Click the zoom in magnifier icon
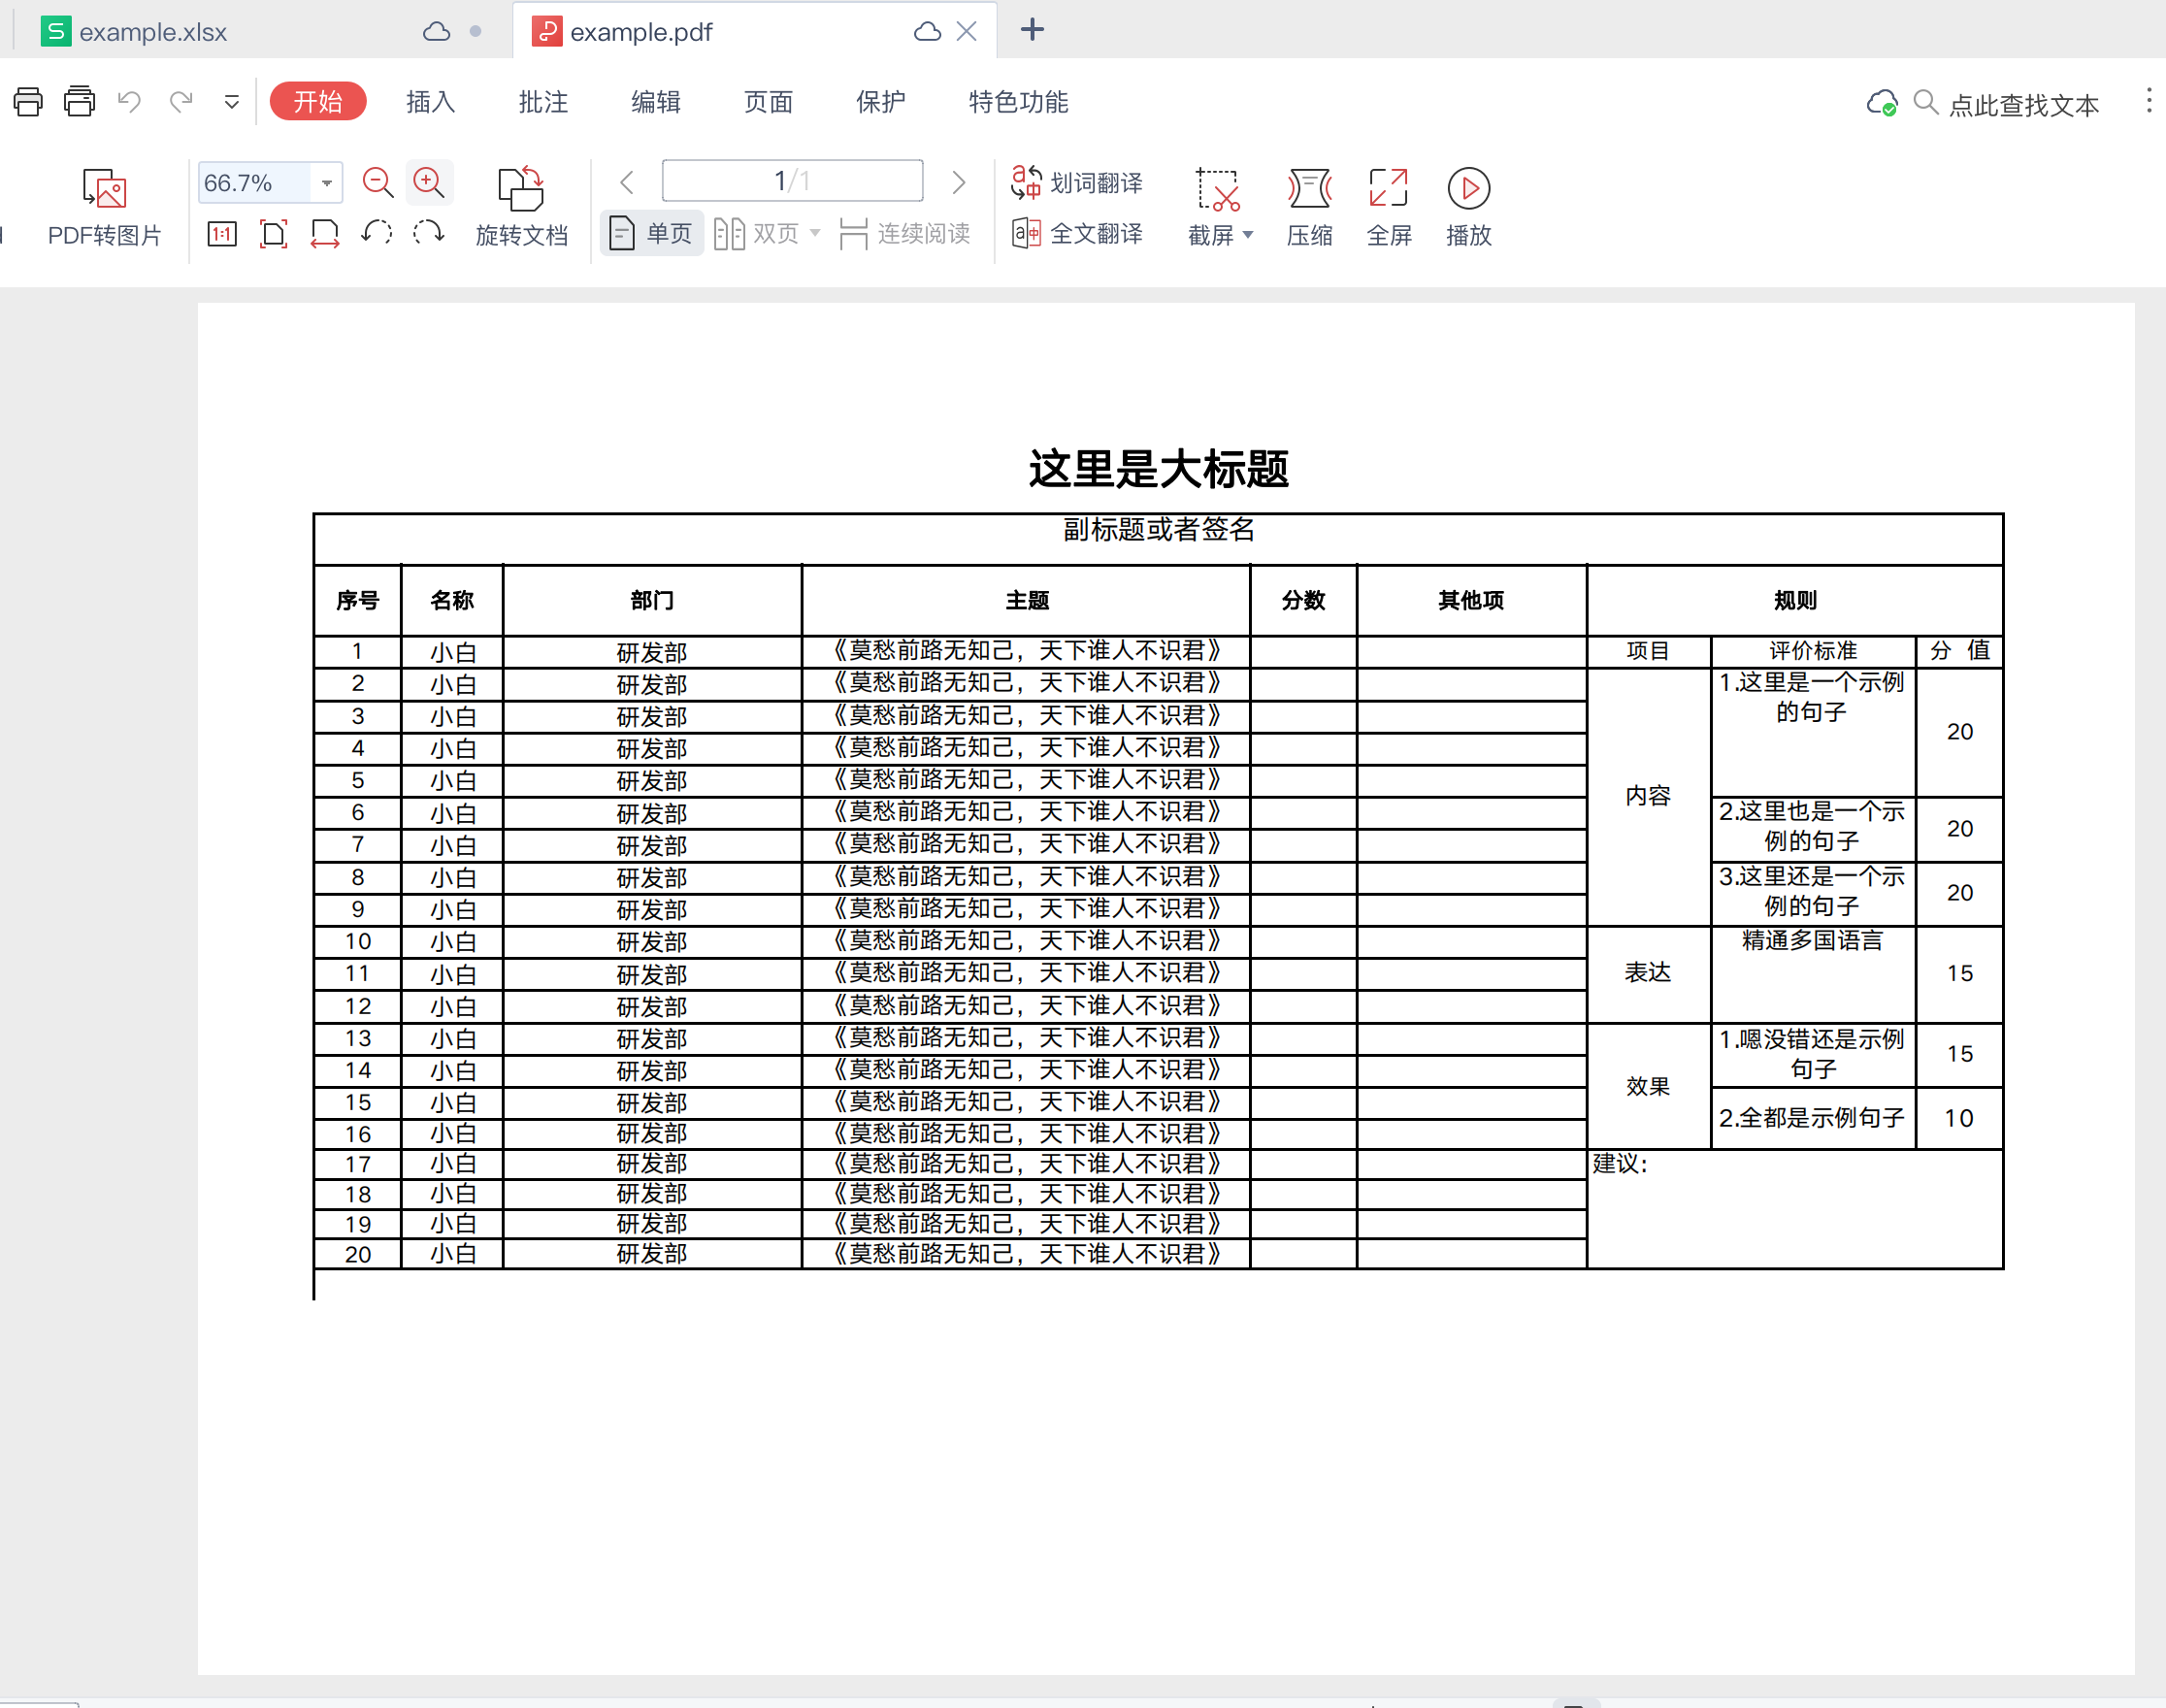Screen dimensions: 2166x1708 pyautogui.click(x=429, y=183)
